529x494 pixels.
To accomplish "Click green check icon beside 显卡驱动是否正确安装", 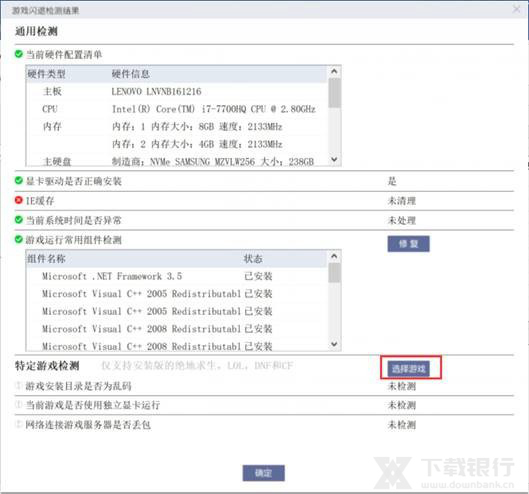I will tap(19, 181).
